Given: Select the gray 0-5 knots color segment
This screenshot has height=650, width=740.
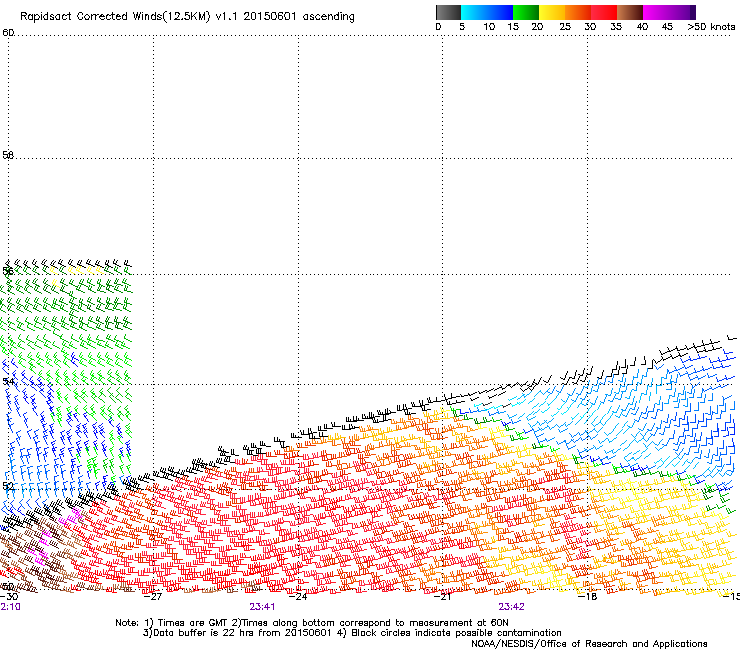Looking at the screenshot, I should (448, 12).
